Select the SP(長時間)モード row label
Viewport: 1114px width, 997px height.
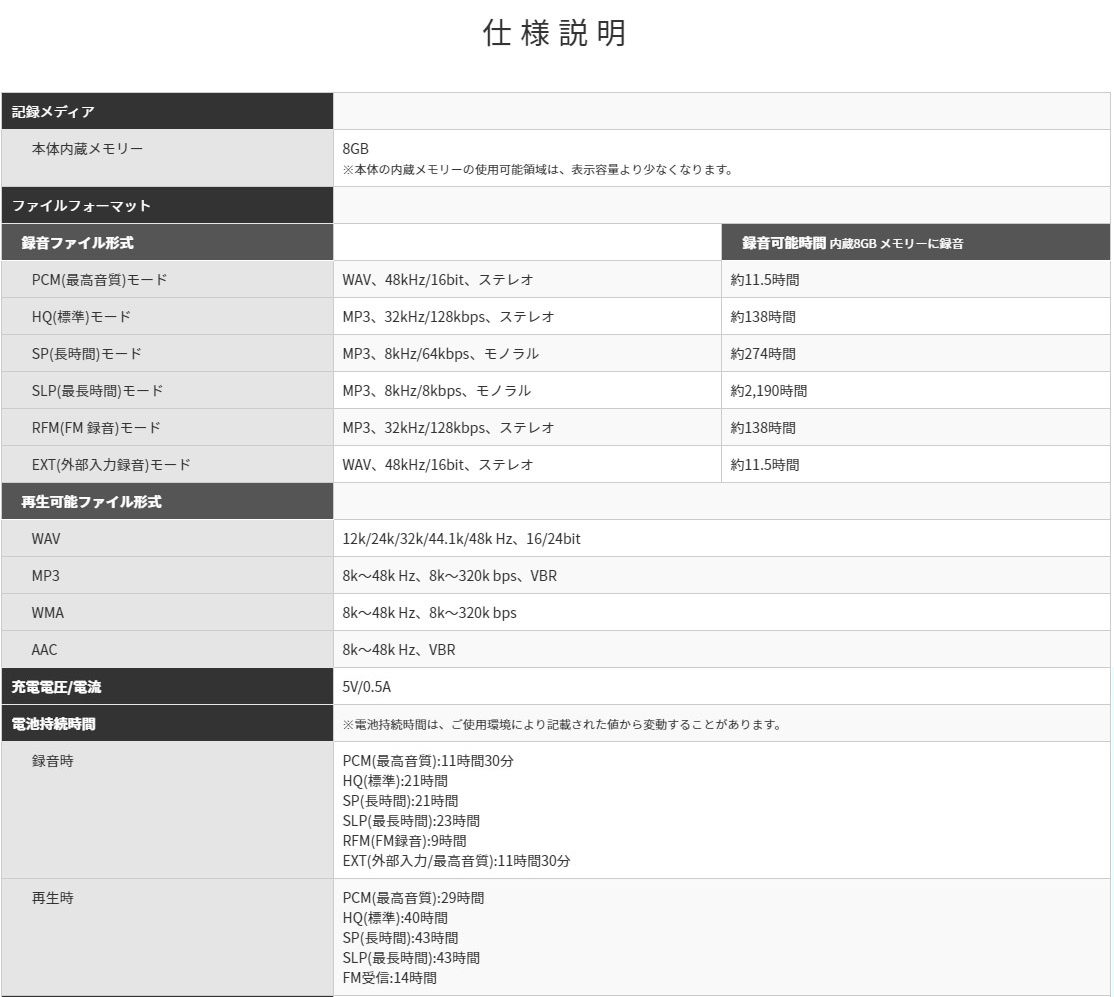point(87,354)
